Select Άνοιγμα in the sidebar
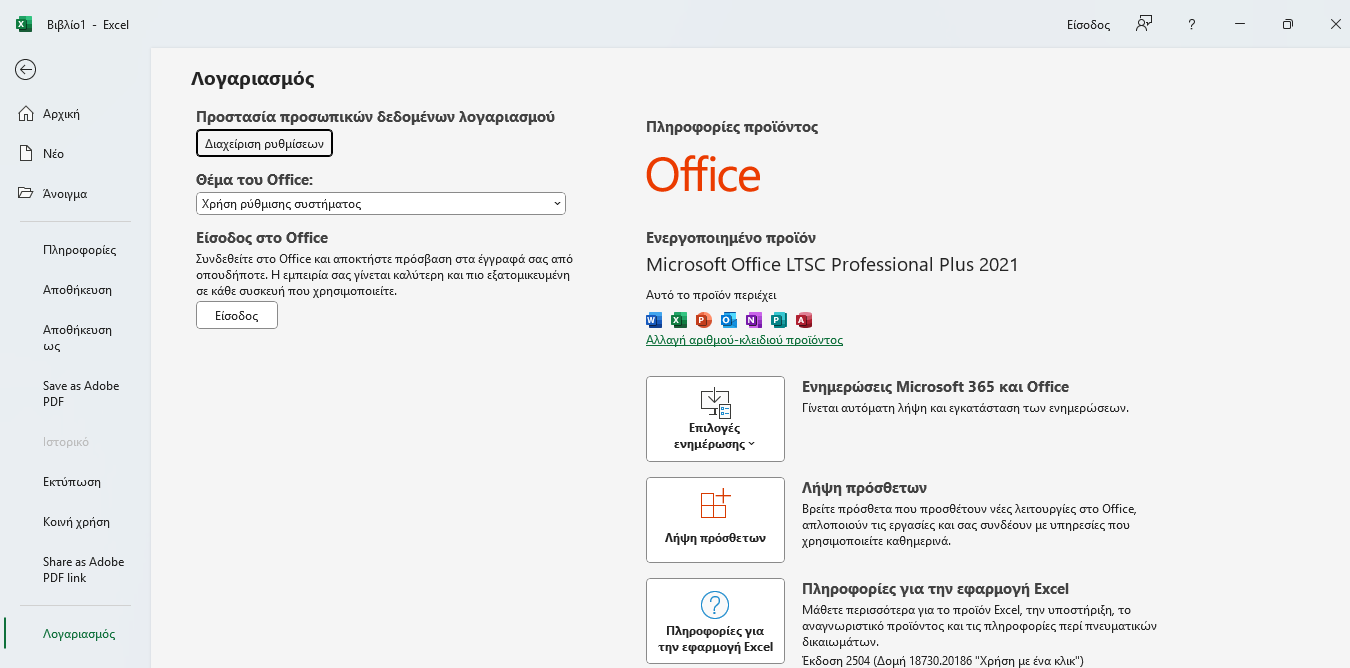The image size is (1350, 668). (75, 193)
